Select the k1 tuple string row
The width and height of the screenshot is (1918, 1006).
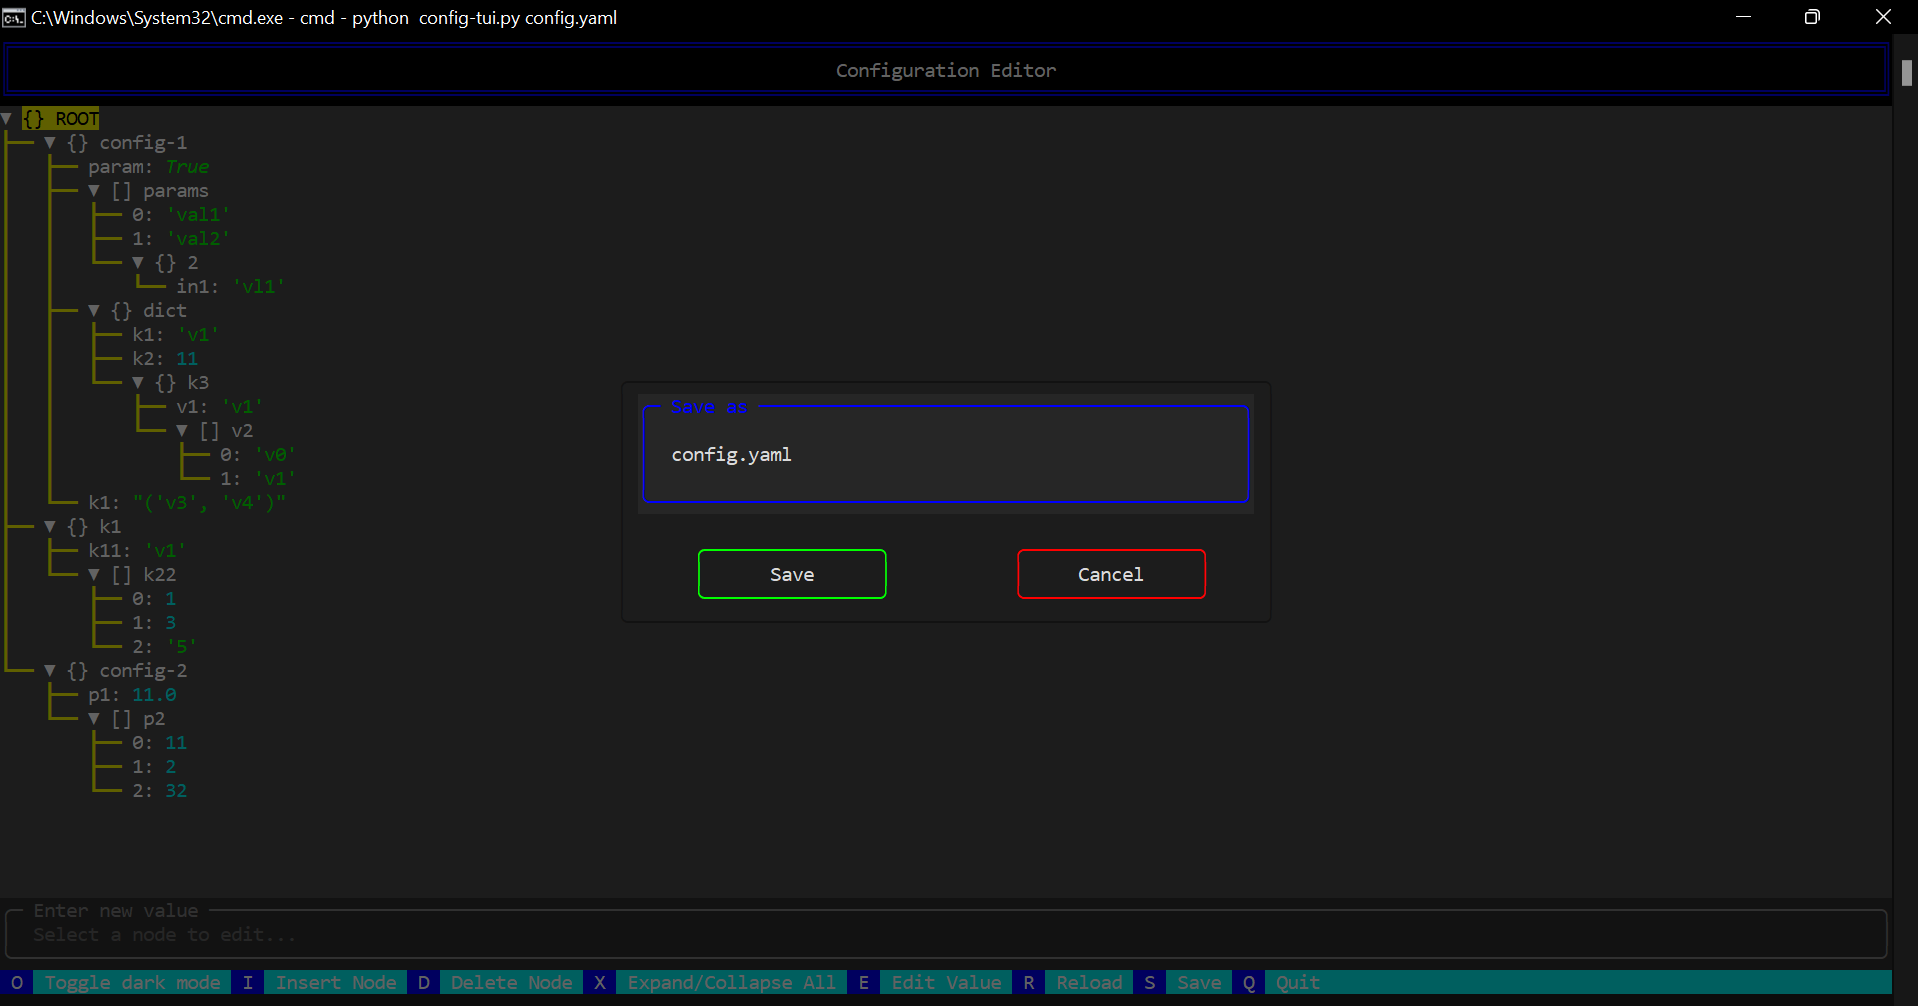tap(187, 503)
